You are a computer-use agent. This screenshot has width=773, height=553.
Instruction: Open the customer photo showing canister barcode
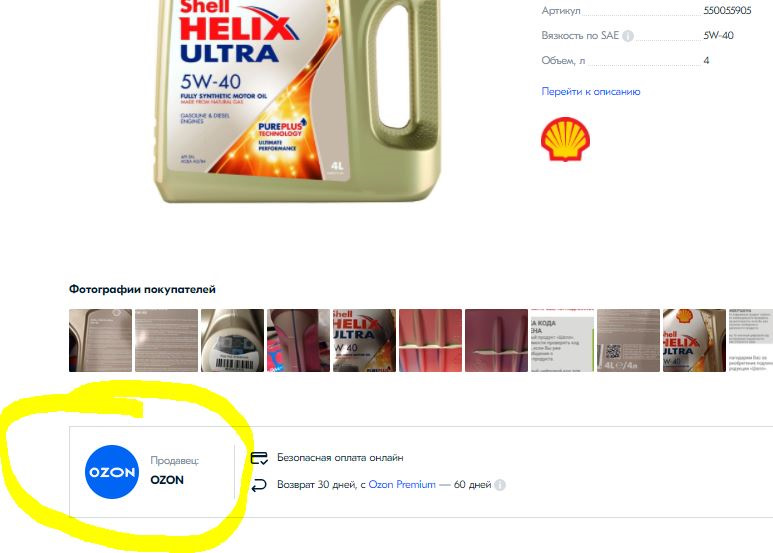click(x=233, y=341)
